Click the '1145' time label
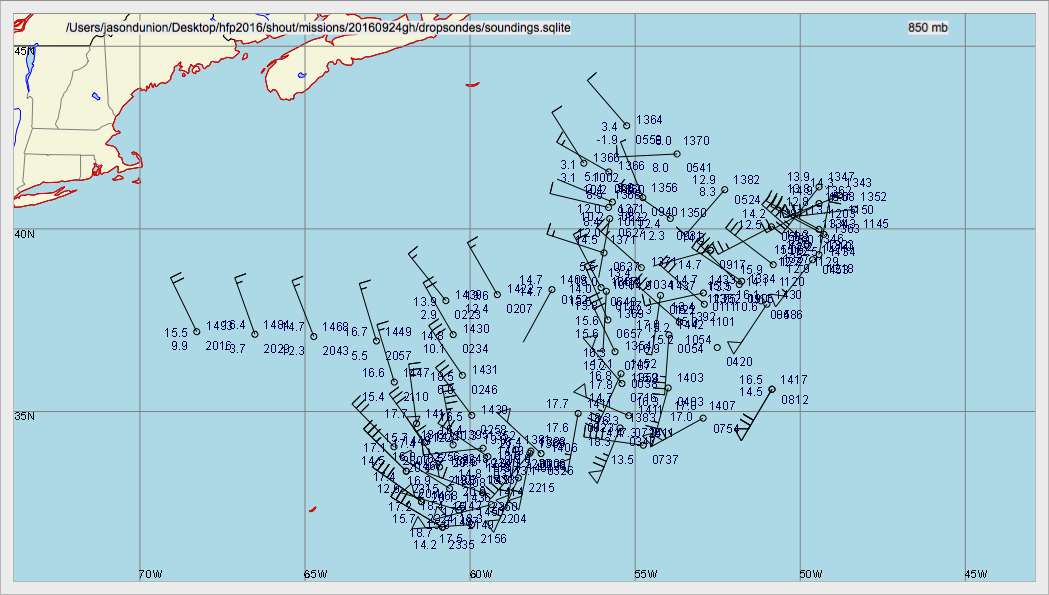The image size is (1049, 595). click(x=876, y=224)
